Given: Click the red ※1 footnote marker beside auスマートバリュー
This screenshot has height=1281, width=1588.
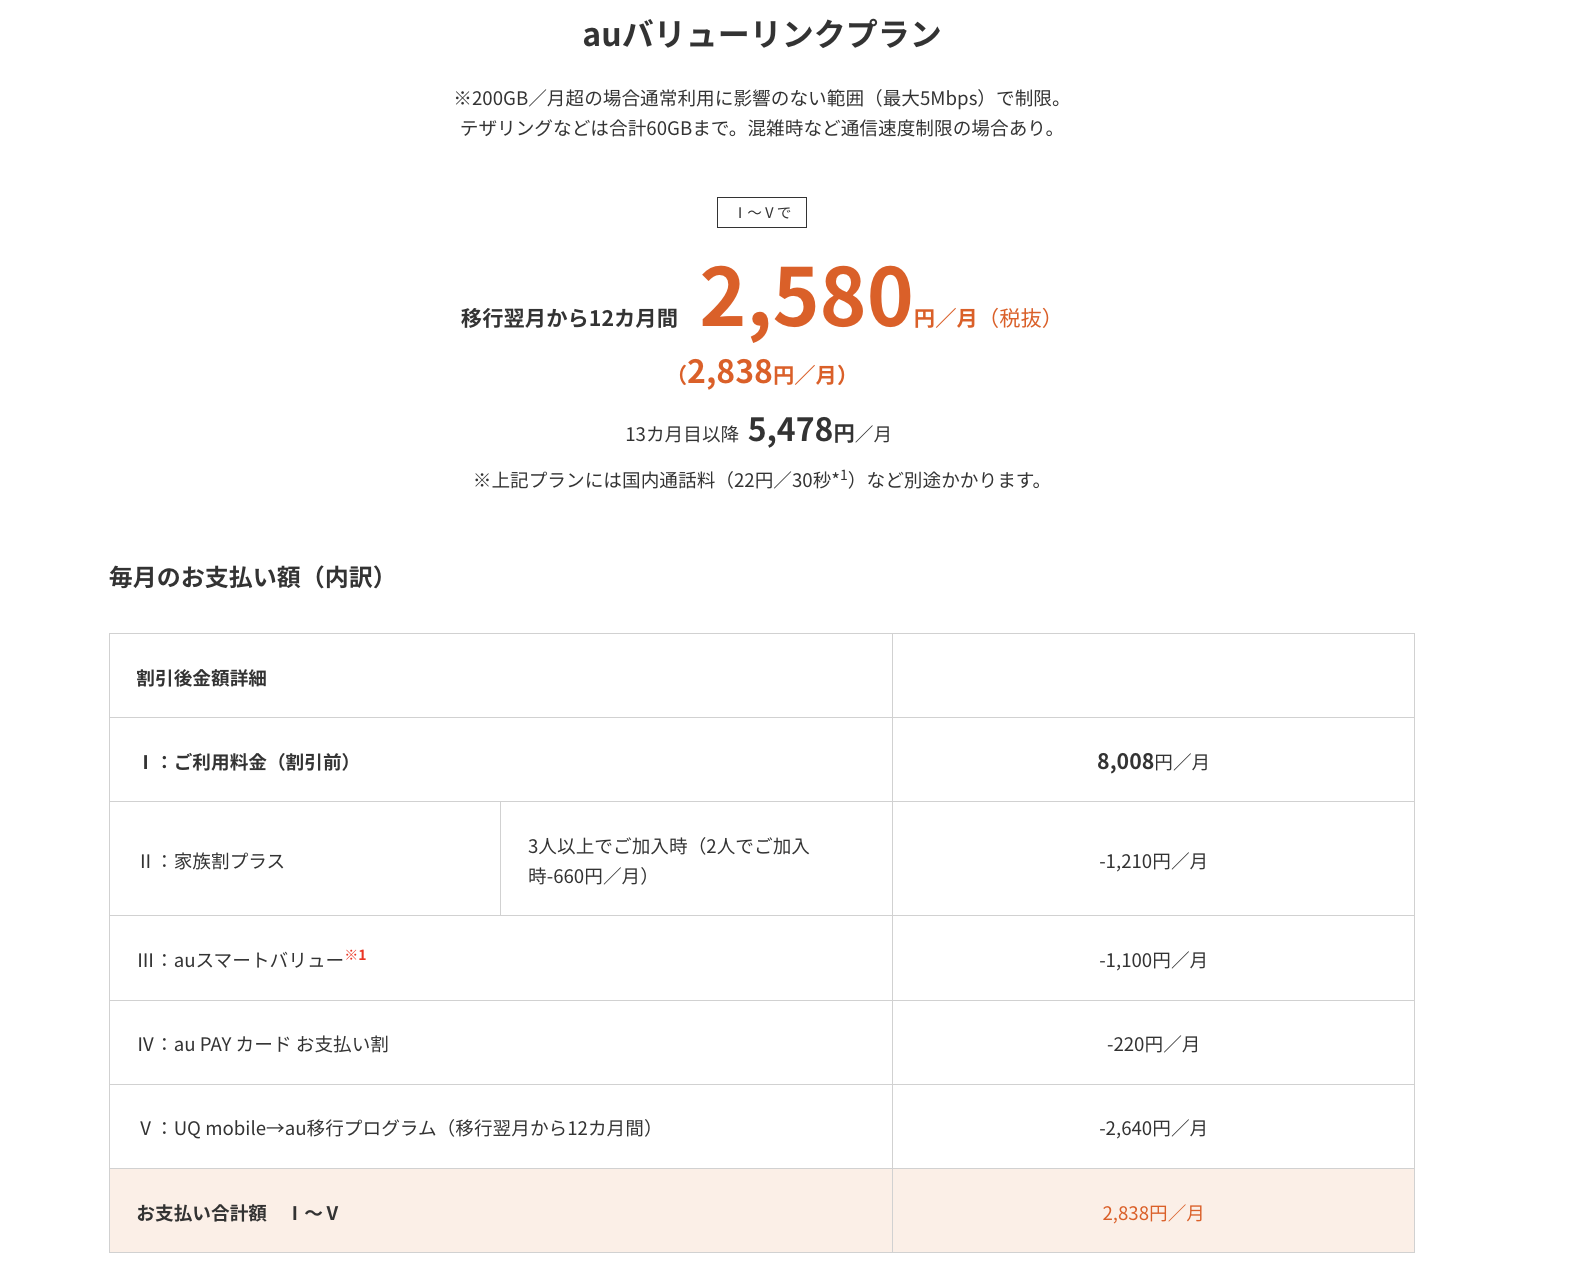Looking at the screenshot, I should click(356, 955).
